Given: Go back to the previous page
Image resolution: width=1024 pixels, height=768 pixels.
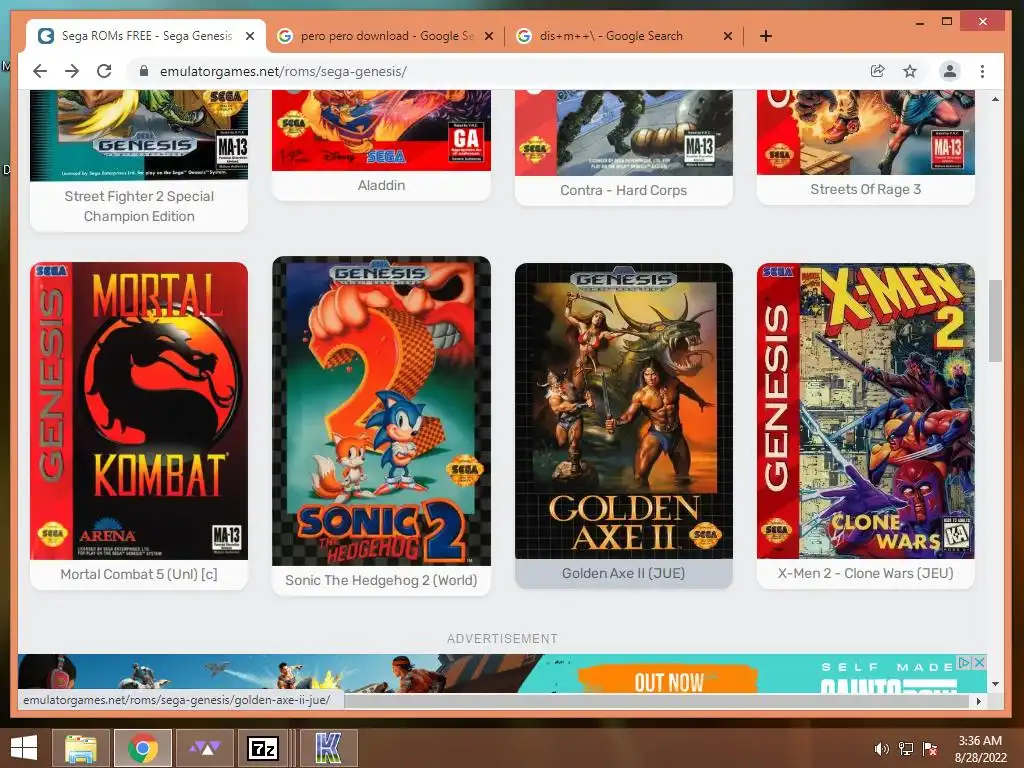Looking at the screenshot, I should (x=40, y=71).
